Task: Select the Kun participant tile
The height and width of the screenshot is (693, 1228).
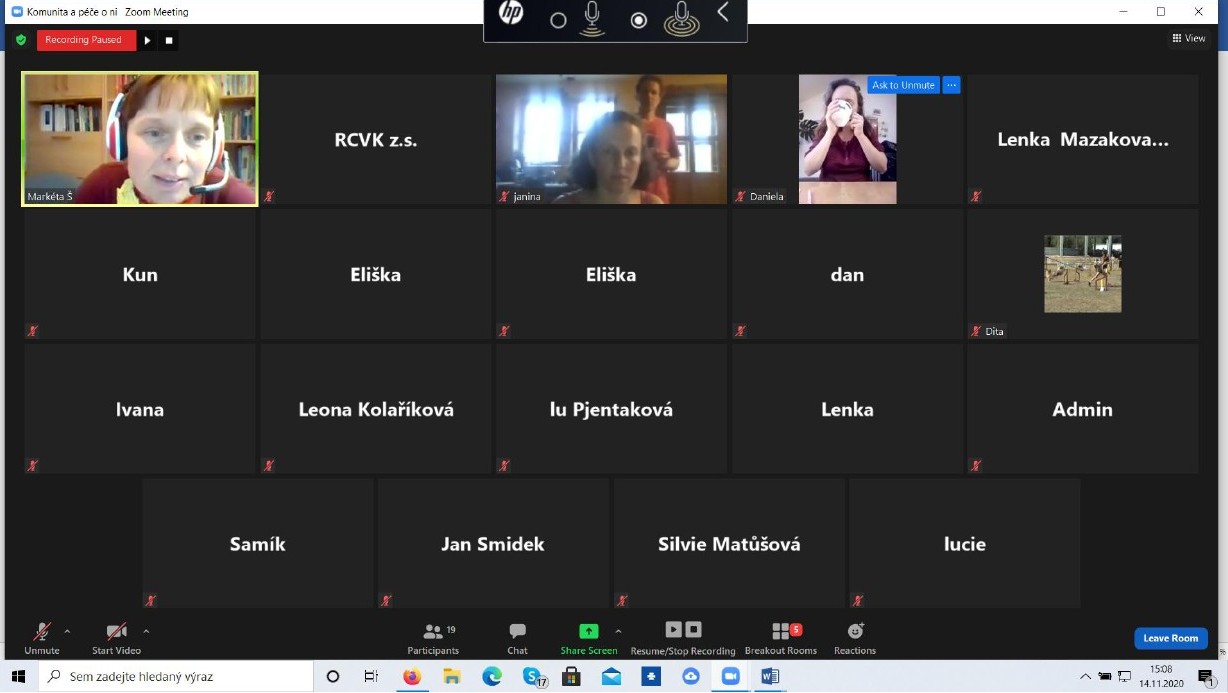Action: click(140, 274)
